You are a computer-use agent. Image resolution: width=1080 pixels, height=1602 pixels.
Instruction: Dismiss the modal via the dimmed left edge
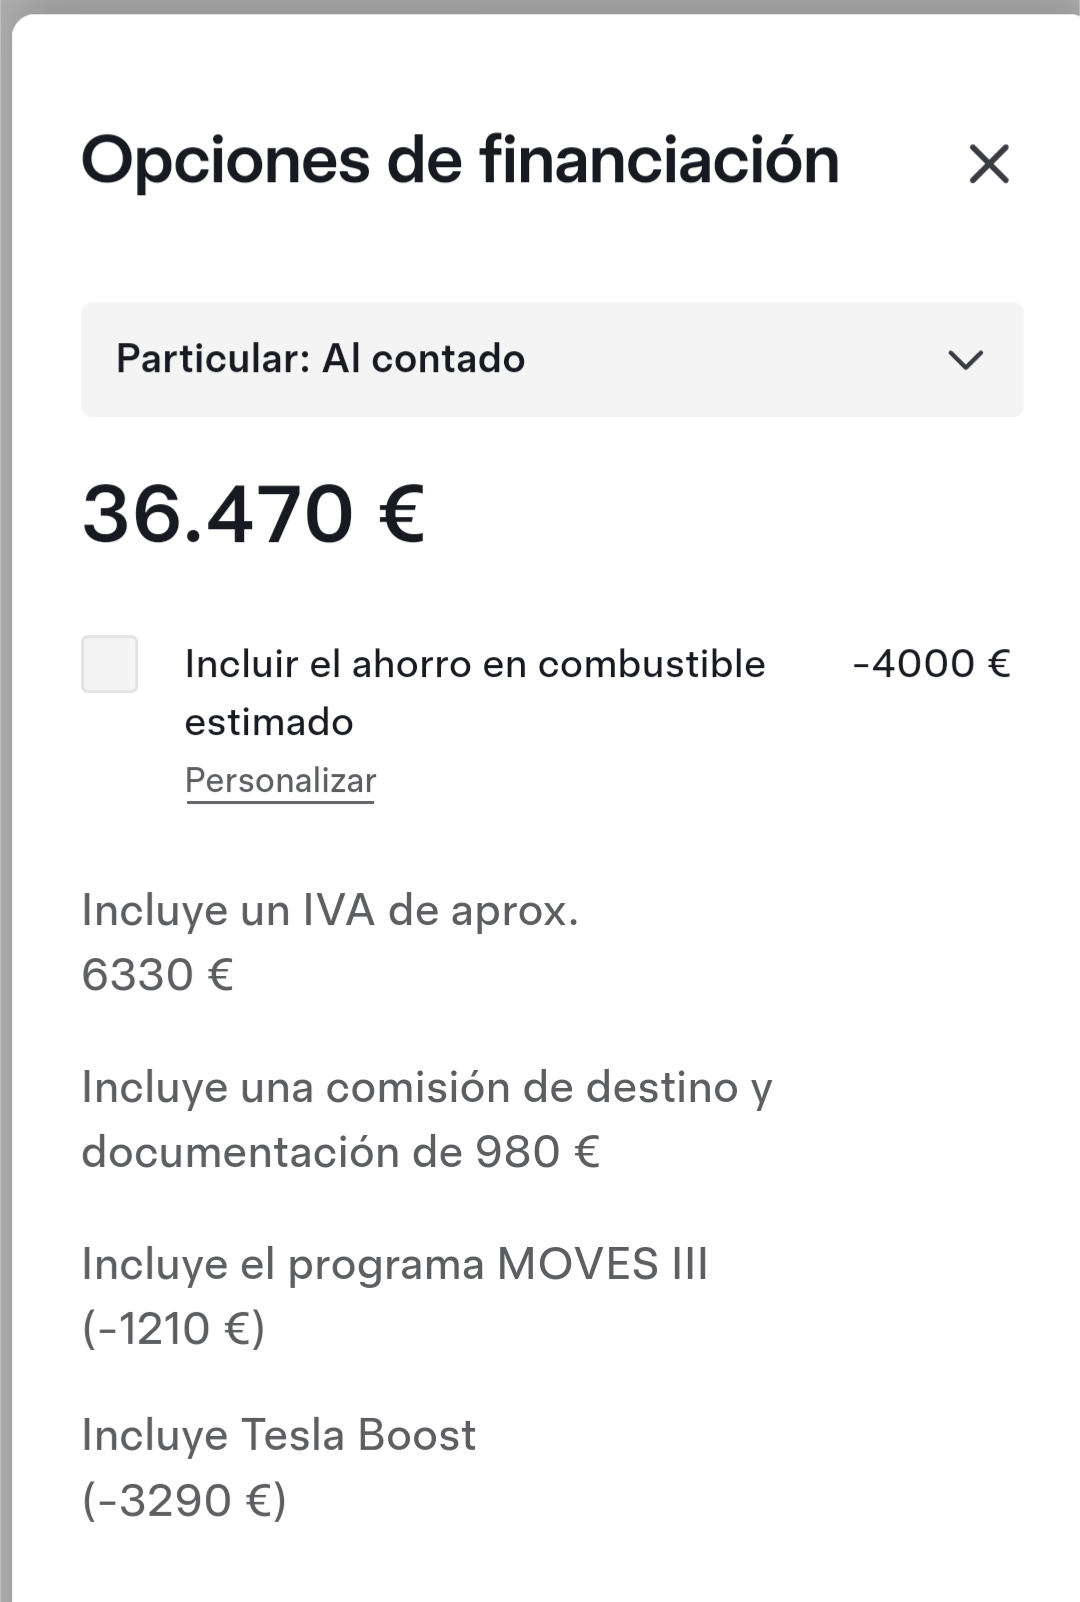coord(5,800)
